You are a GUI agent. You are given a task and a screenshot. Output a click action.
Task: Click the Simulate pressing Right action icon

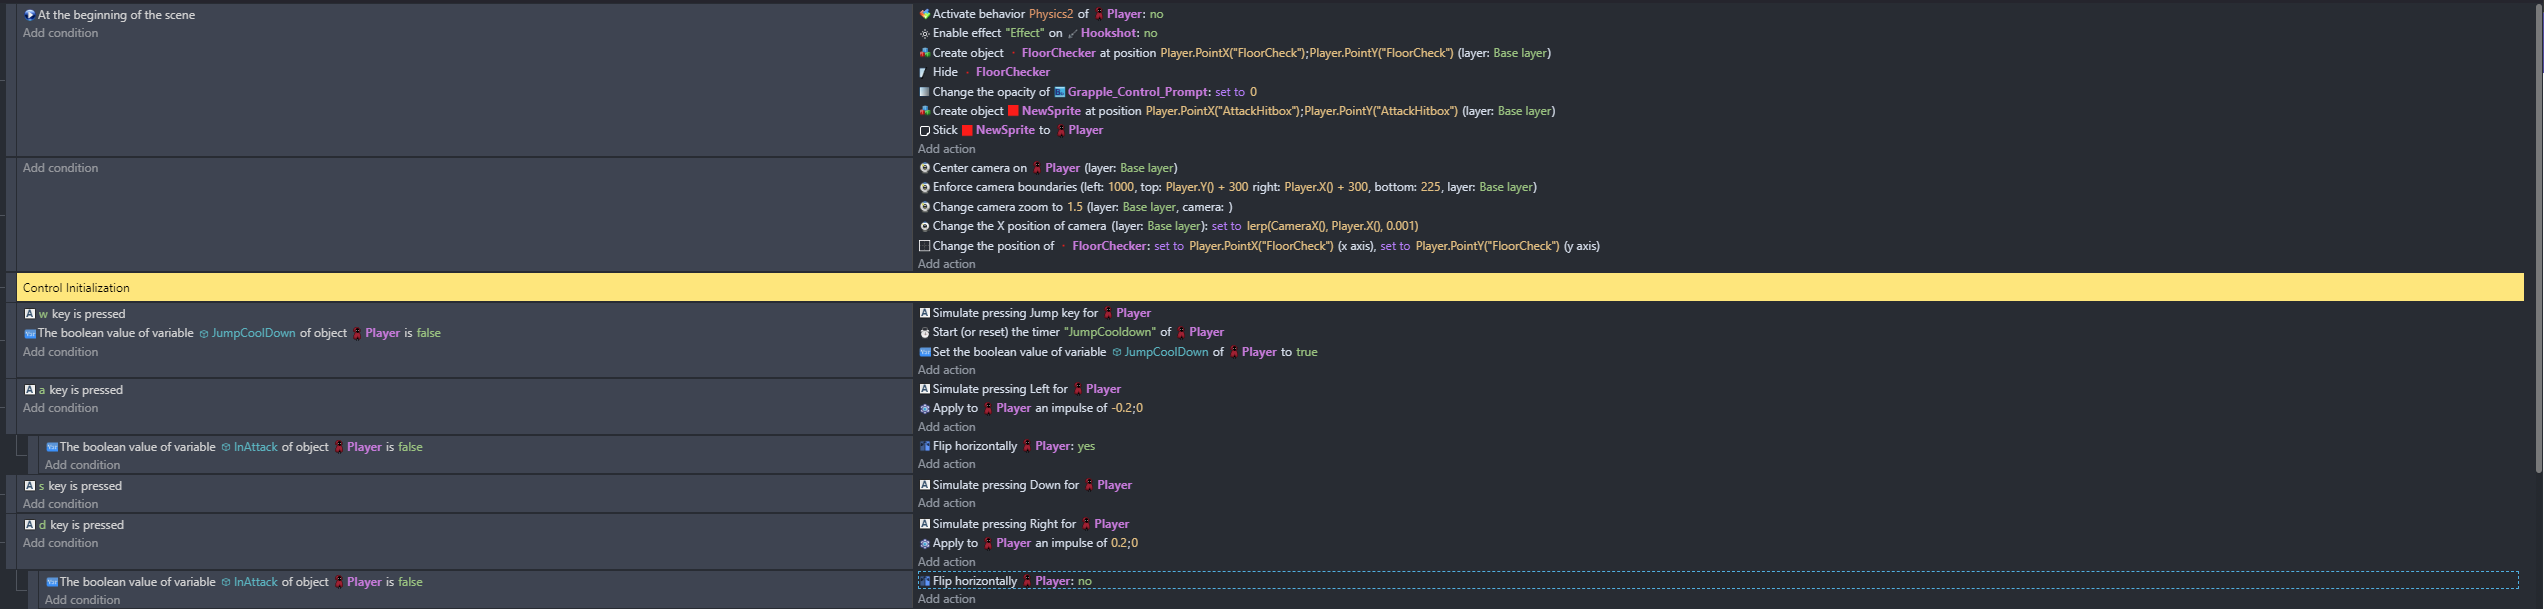pos(925,524)
